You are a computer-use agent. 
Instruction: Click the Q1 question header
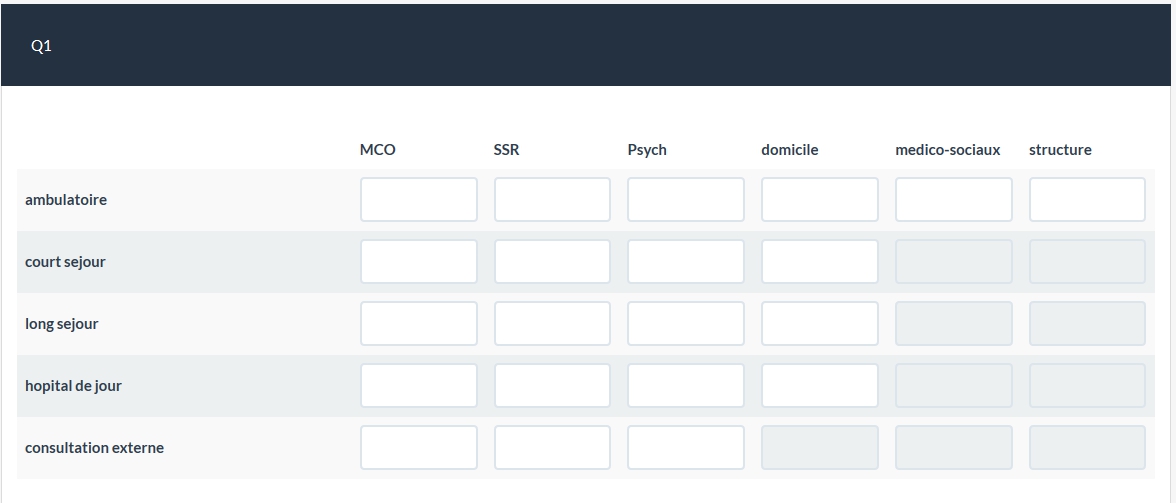tap(41, 46)
